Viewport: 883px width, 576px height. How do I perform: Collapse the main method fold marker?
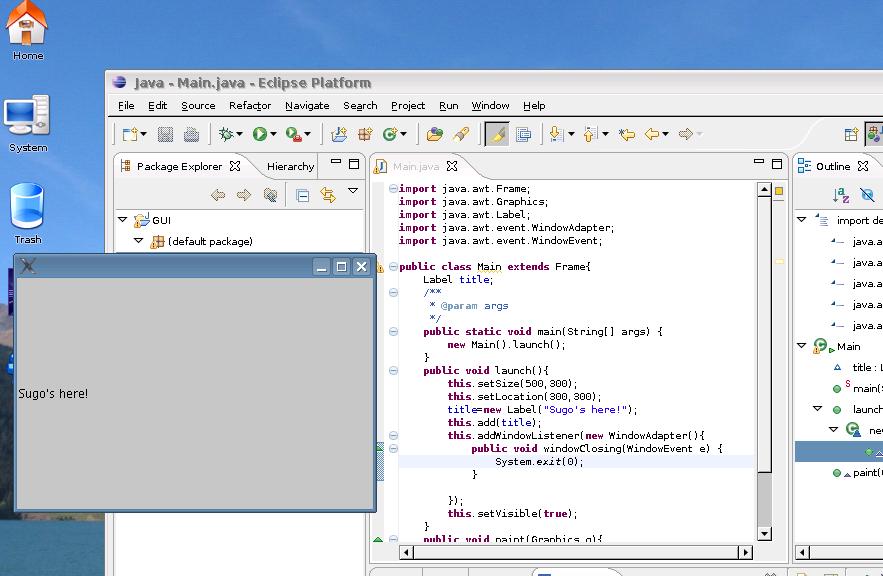tap(394, 332)
